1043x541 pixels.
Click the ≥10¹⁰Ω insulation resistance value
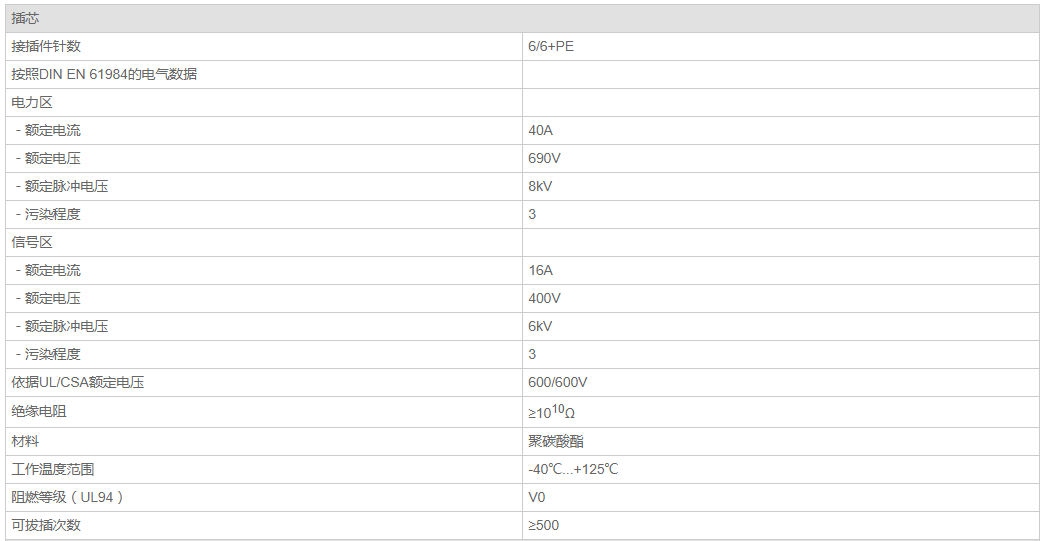click(551, 412)
